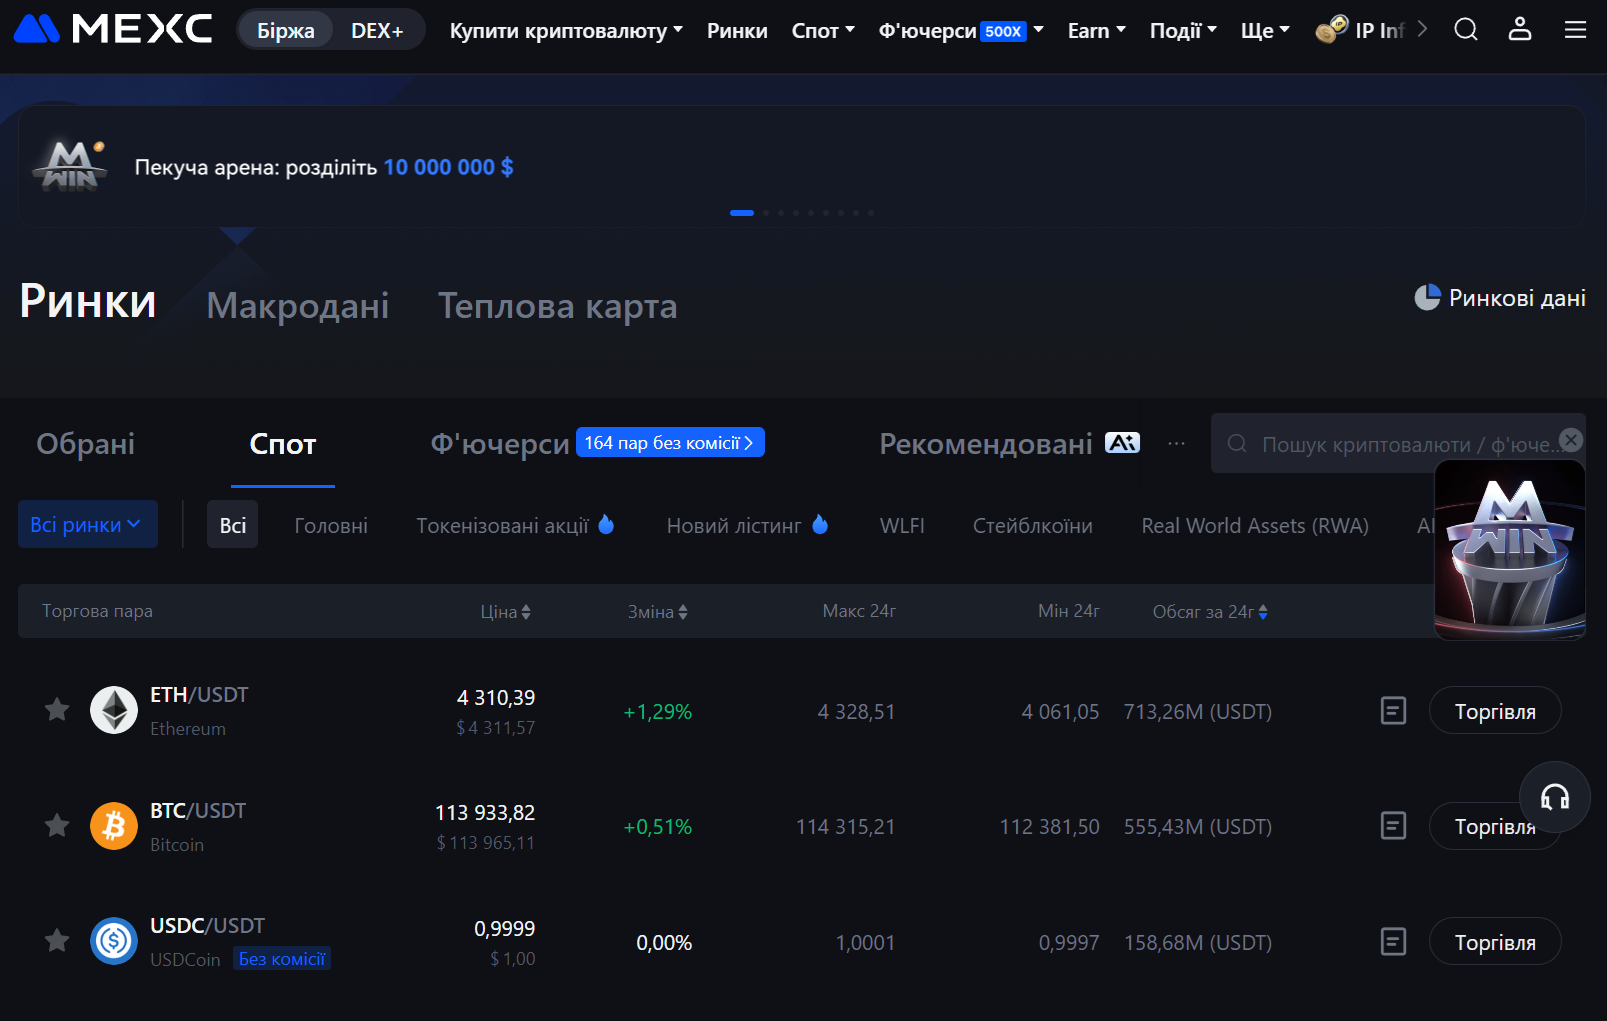Click Торгівля button for ETH/USDT

point(1495,710)
